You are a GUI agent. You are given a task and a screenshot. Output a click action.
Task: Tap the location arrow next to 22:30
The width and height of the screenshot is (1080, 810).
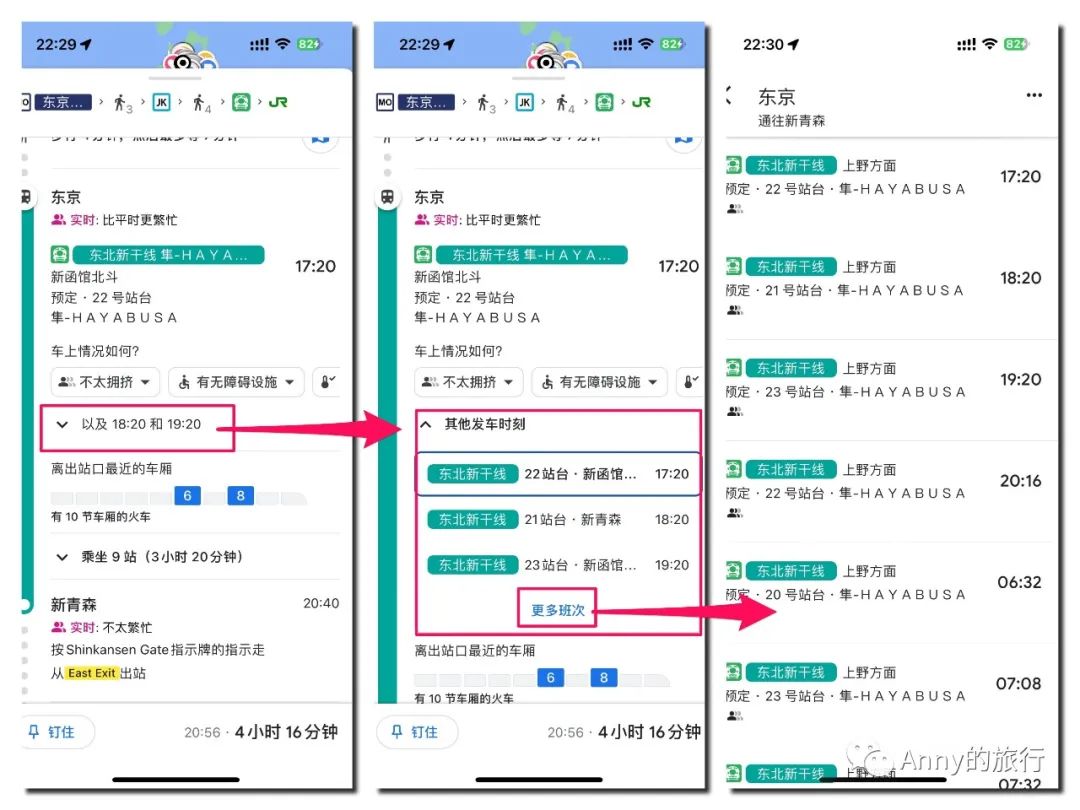[x=793, y=44]
